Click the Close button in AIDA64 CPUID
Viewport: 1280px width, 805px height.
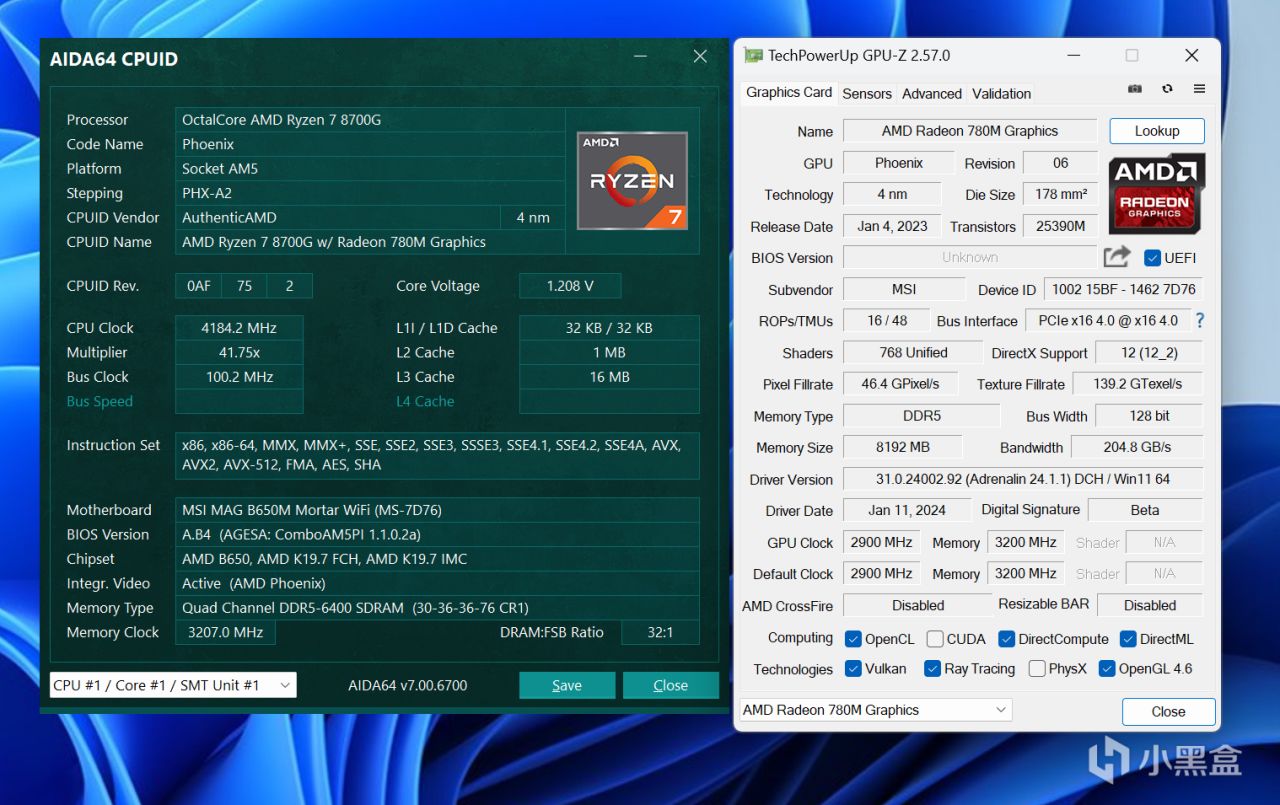coord(671,685)
